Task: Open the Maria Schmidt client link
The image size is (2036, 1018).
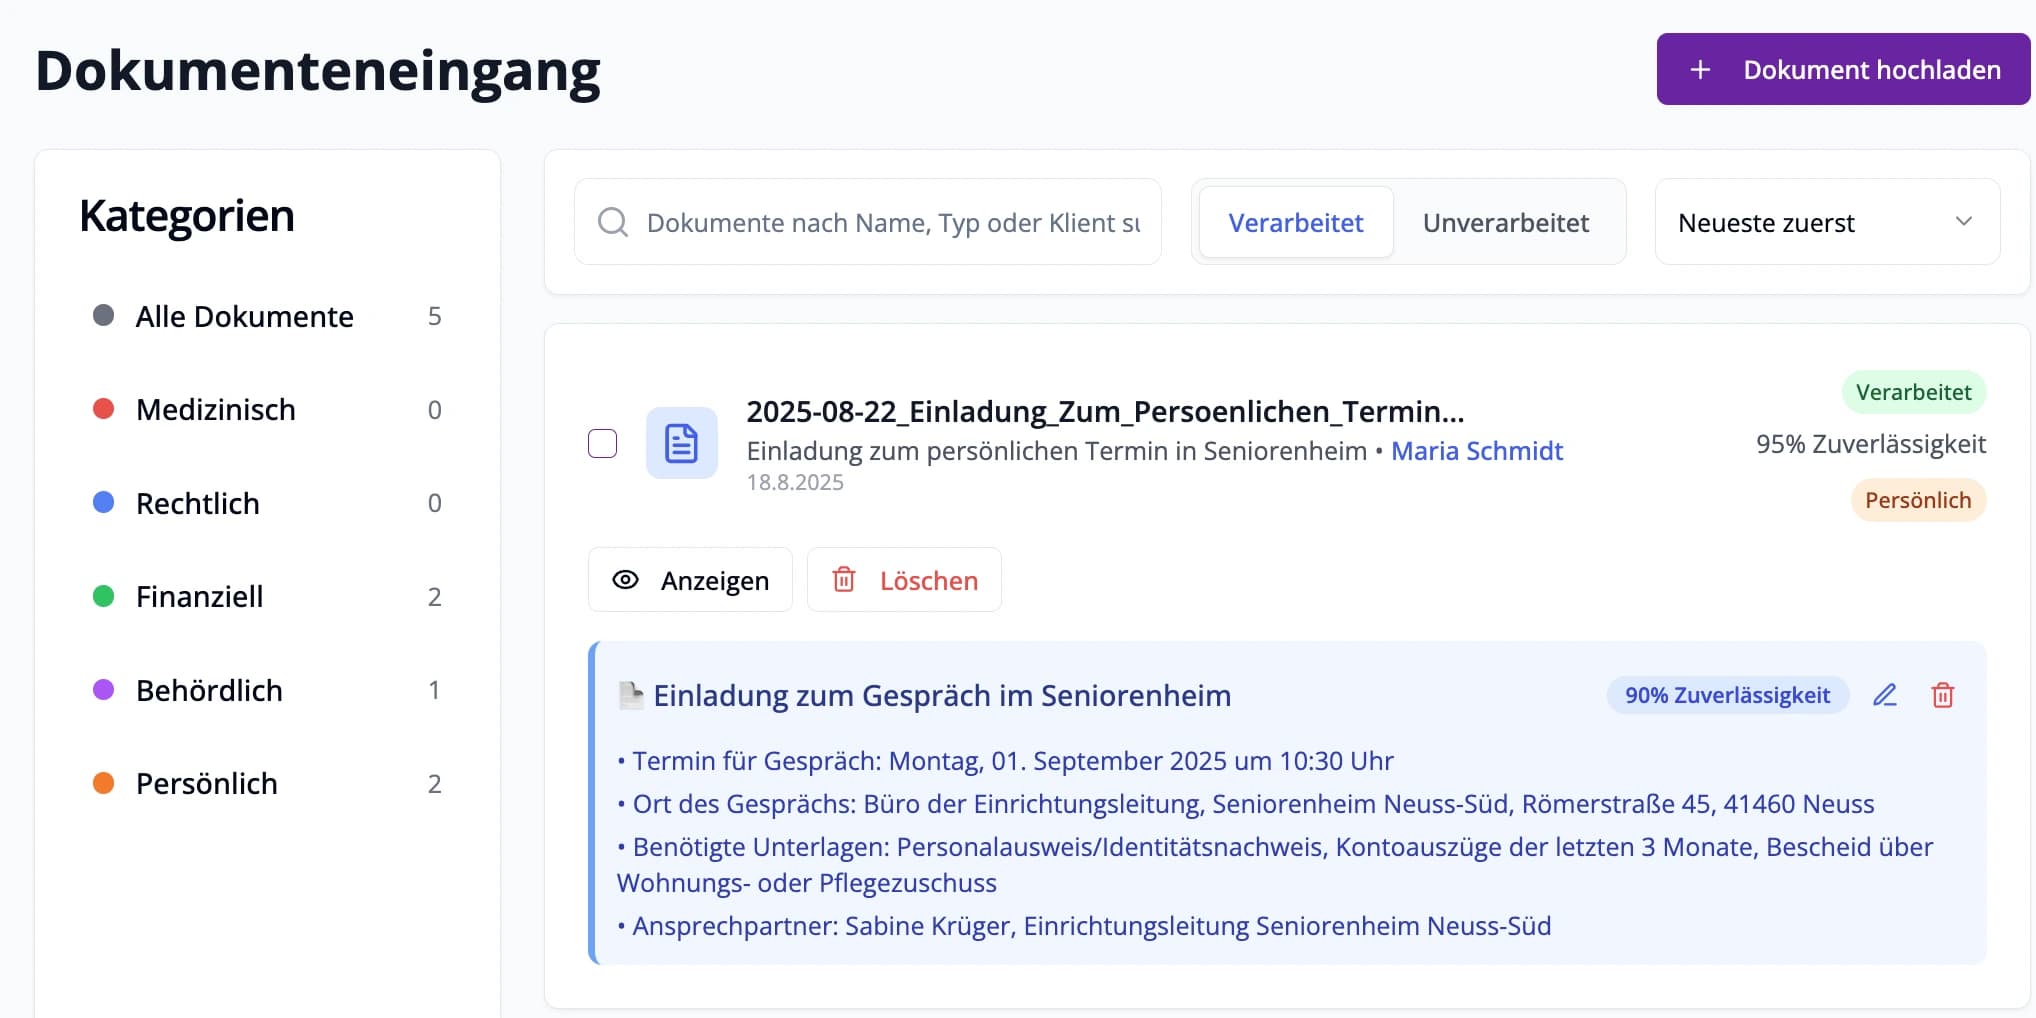Action: click(1476, 451)
